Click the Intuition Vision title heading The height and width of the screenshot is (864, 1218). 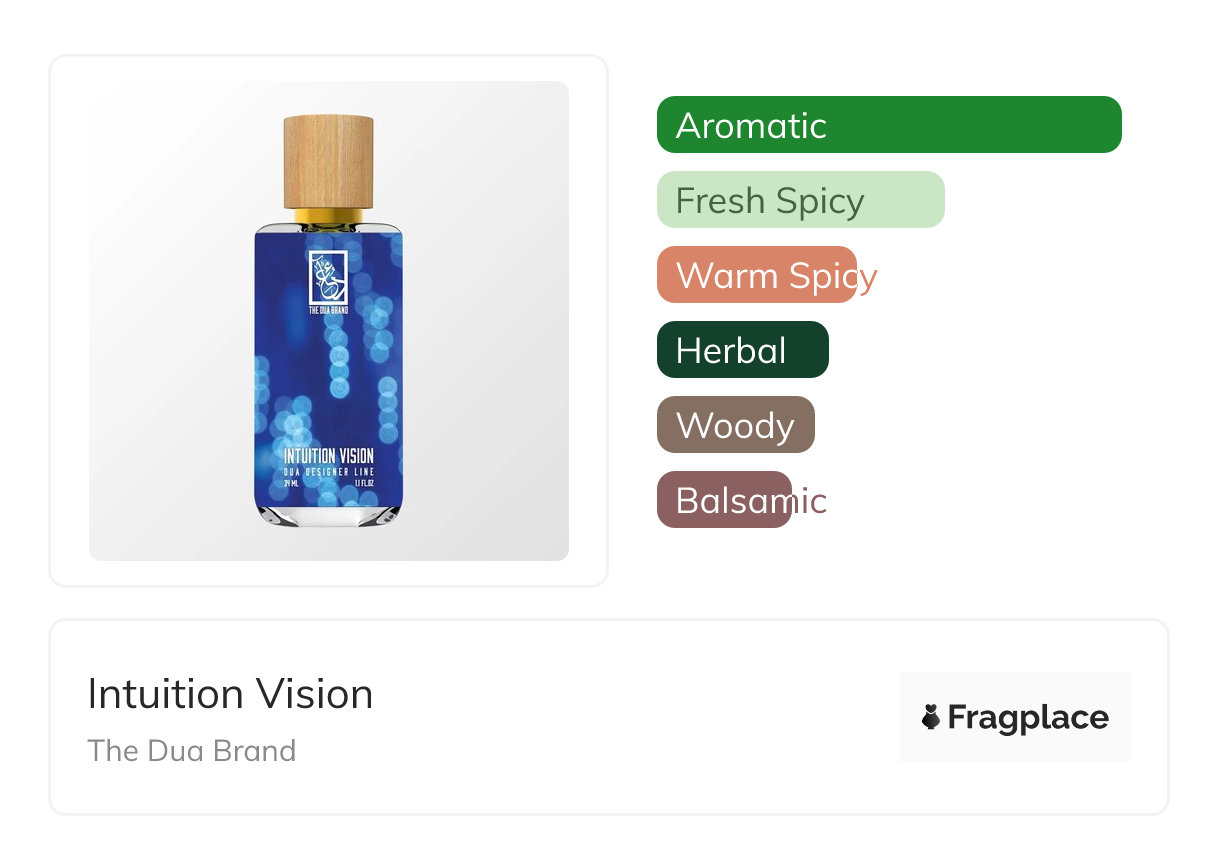[230, 694]
